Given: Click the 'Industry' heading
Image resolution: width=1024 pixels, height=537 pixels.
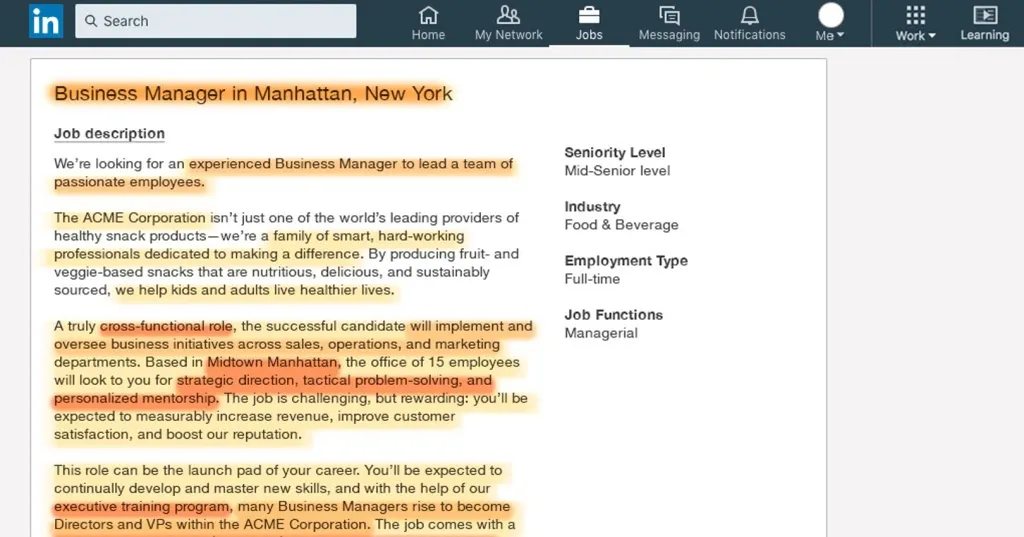Looking at the screenshot, I should [x=592, y=206].
